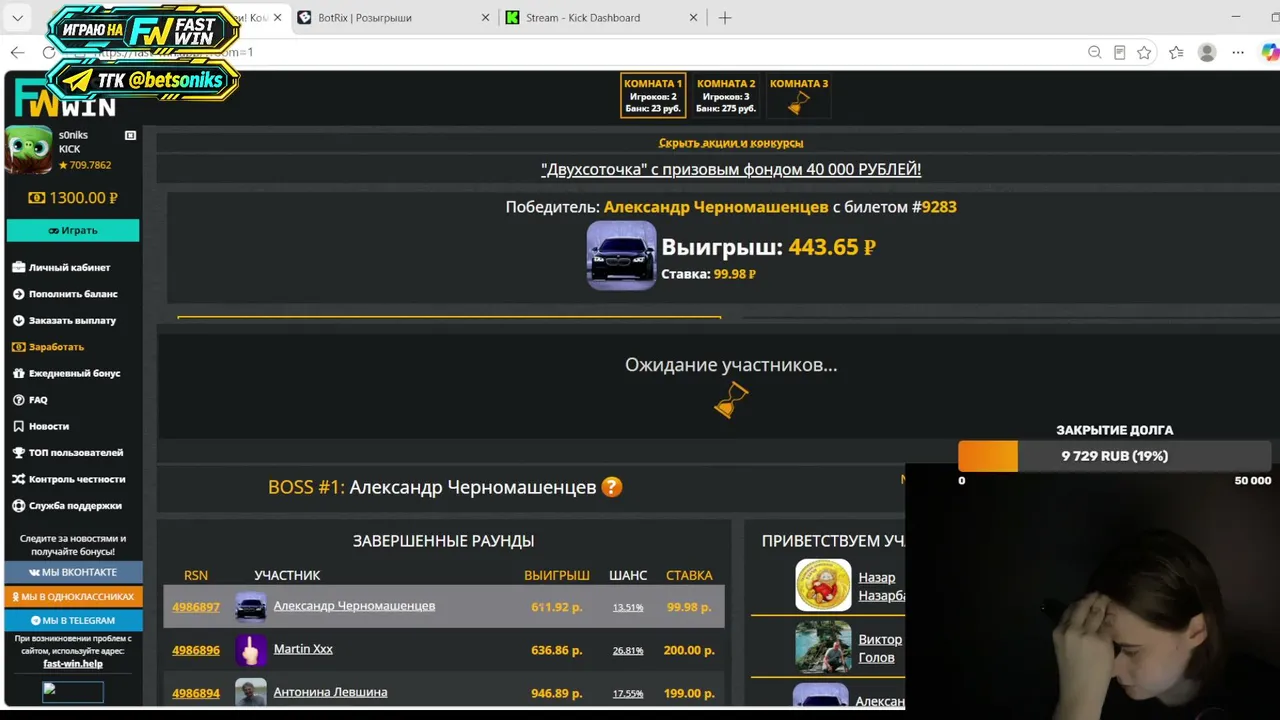Open browser settings three-dot menu
This screenshot has height=720, width=1280.
1239,52
